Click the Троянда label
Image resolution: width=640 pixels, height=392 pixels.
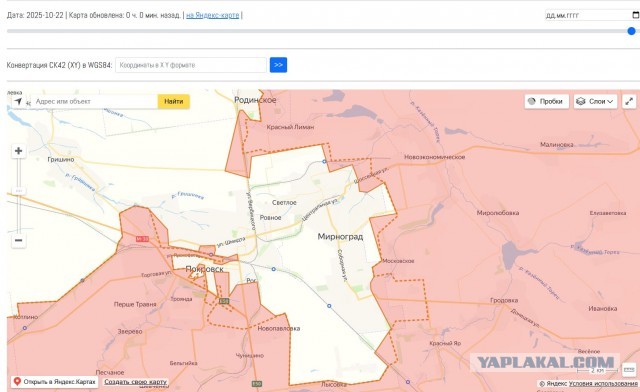[181, 299]
